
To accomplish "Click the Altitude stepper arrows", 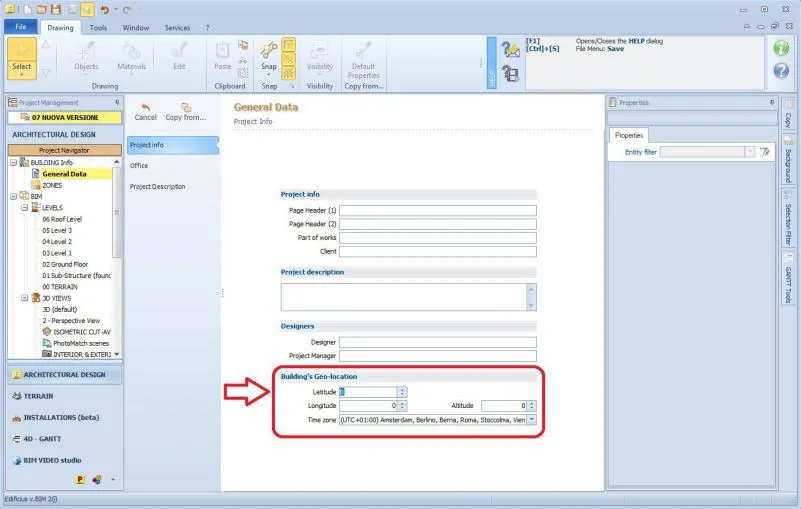I will [x=532, y=406].
